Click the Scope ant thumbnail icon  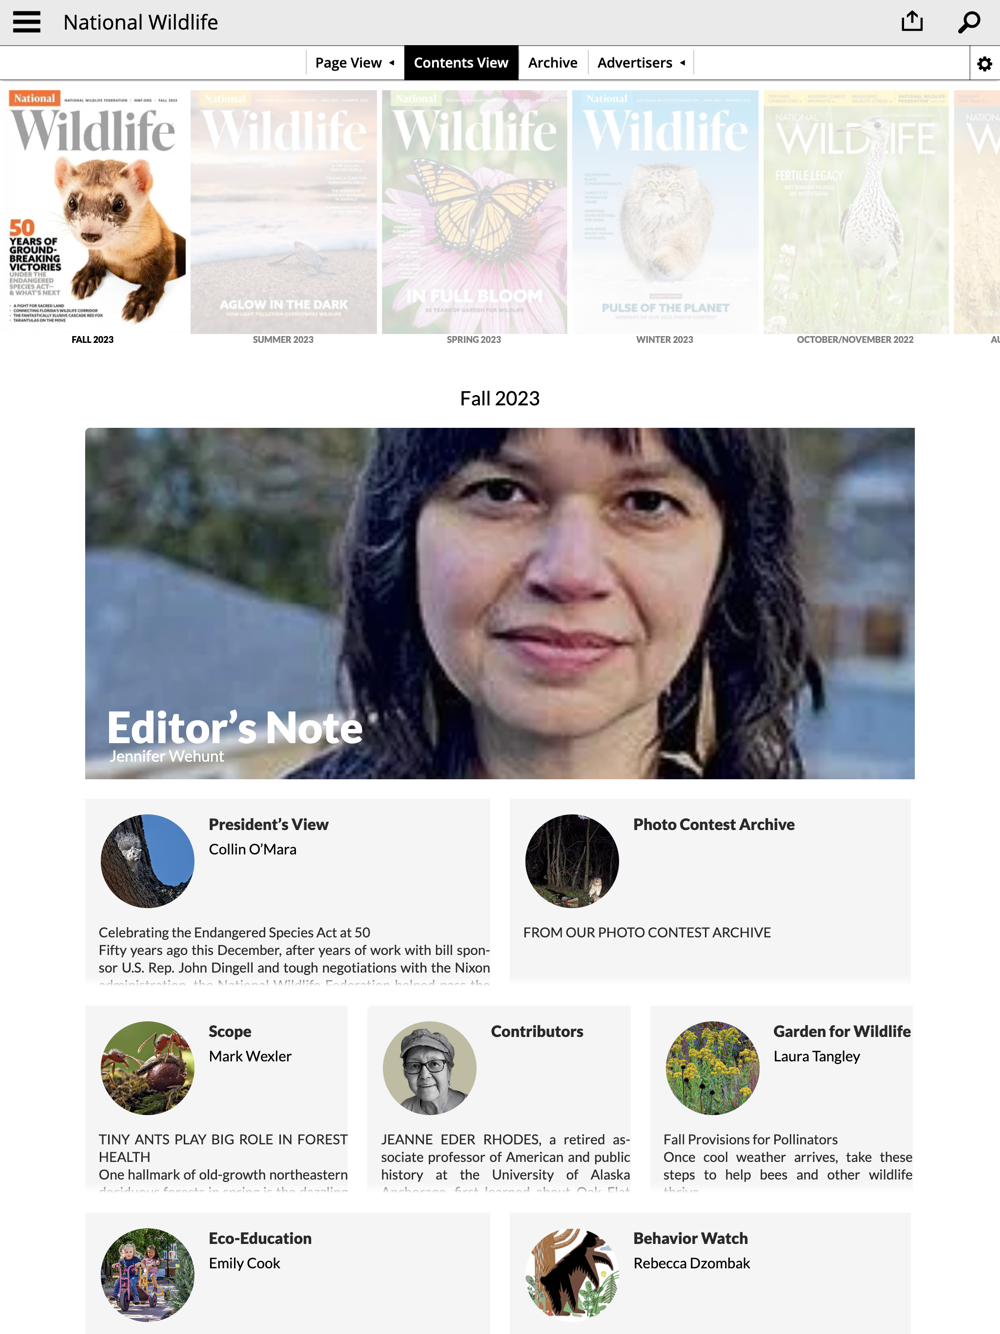147,1068
